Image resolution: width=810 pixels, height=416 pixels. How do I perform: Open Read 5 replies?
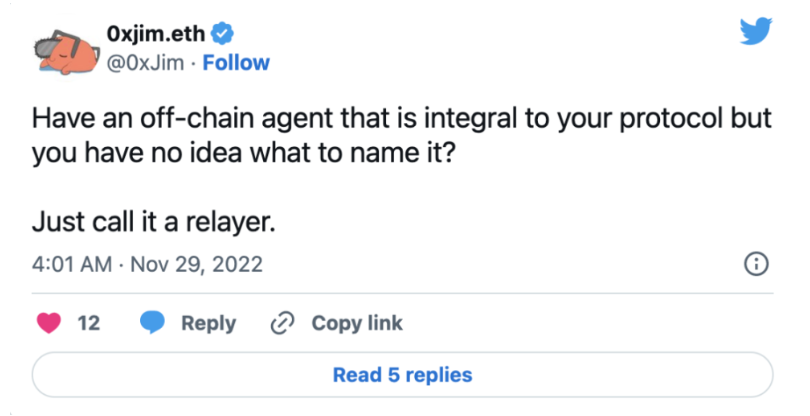click(402, 375)
